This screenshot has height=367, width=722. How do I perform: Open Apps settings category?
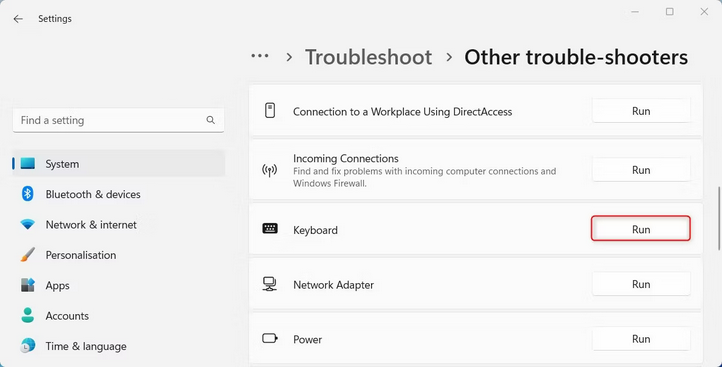(119, 285)
